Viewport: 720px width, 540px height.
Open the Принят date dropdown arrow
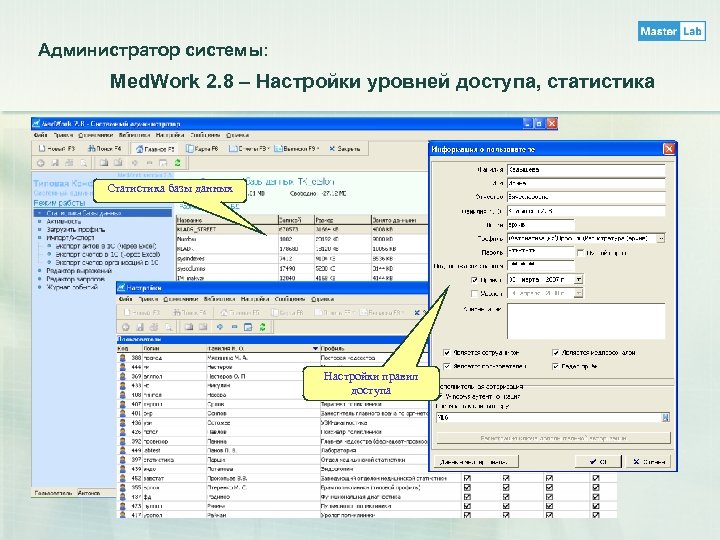[579, 279]
